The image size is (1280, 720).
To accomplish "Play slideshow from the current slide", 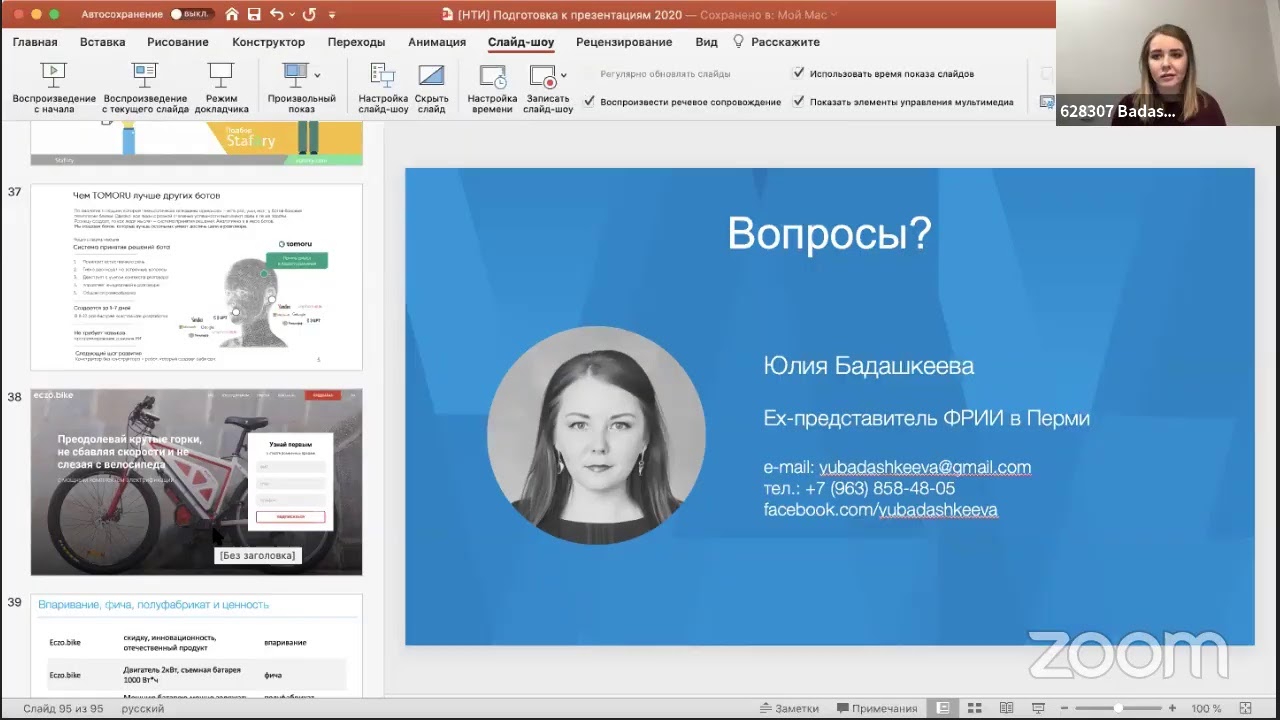I will tap(145, 87).
